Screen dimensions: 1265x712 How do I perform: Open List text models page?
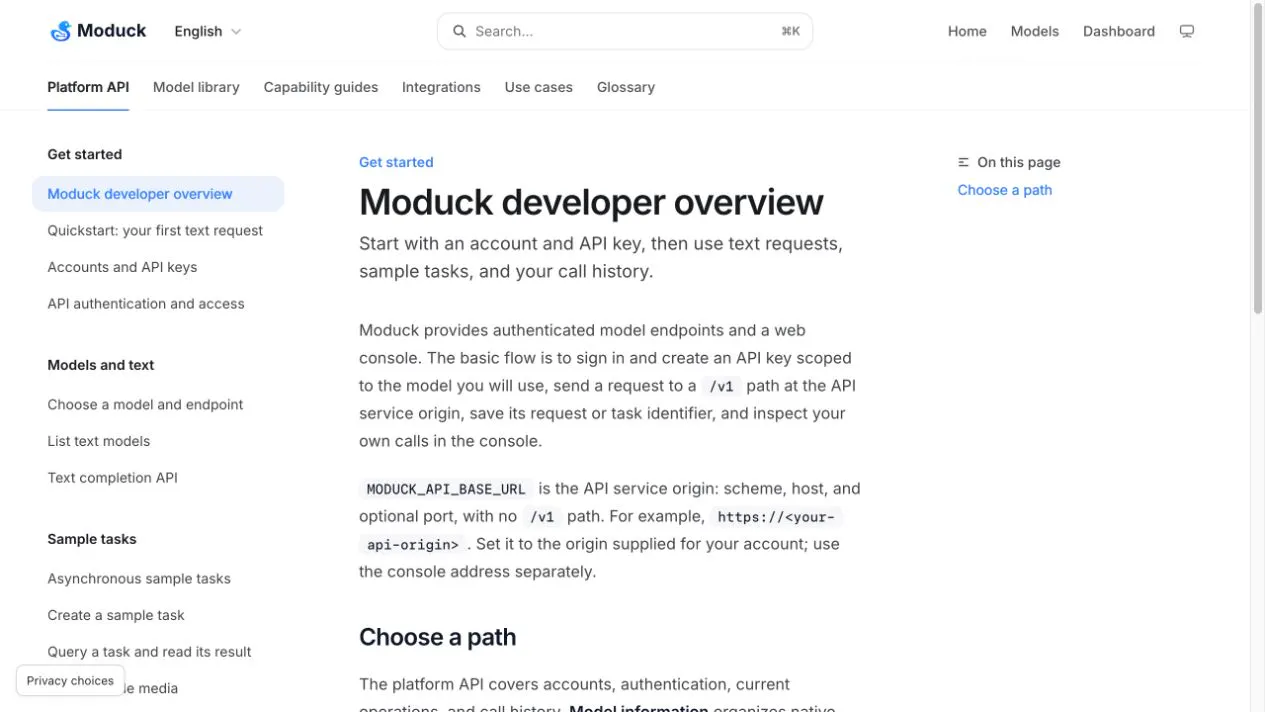tap(98, 441)
